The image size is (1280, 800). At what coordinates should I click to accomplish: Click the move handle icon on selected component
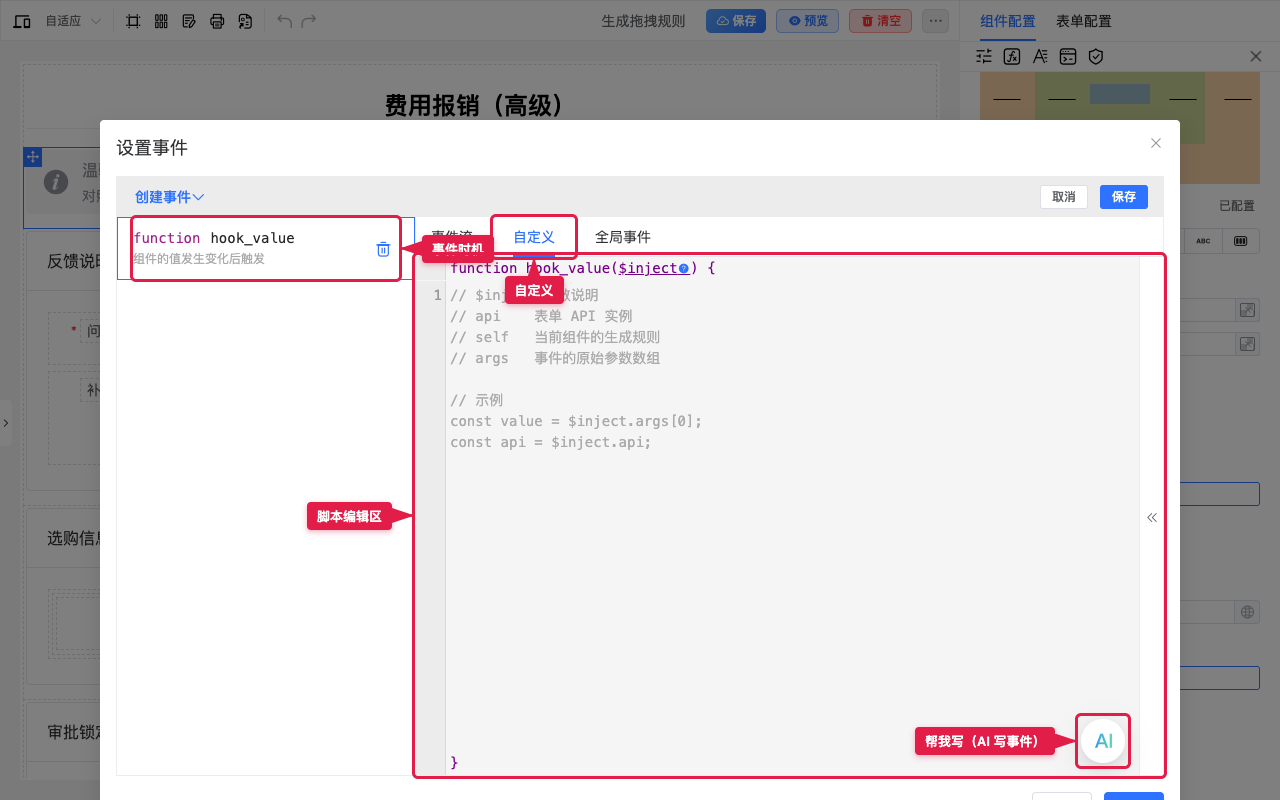click(x=32, y=157)
